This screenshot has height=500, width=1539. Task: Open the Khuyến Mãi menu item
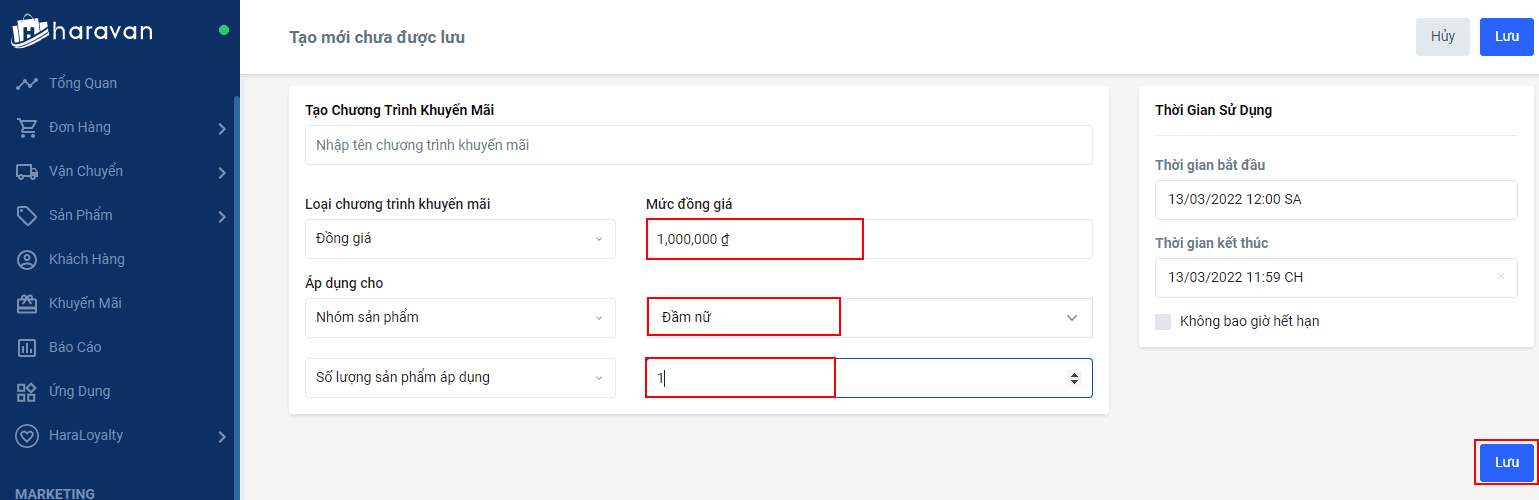click(x=85, y=303)
